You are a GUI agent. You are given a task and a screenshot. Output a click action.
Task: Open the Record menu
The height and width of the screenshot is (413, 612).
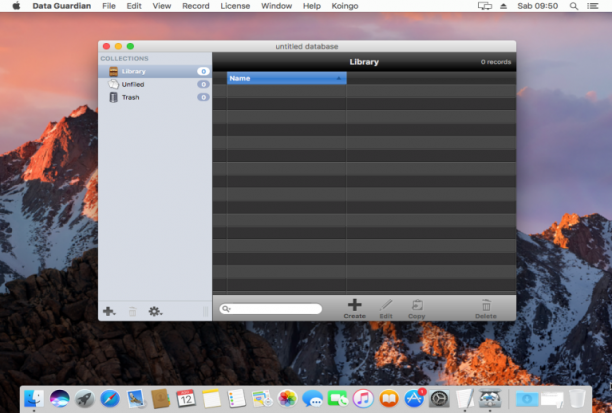[x=196, y=6]
